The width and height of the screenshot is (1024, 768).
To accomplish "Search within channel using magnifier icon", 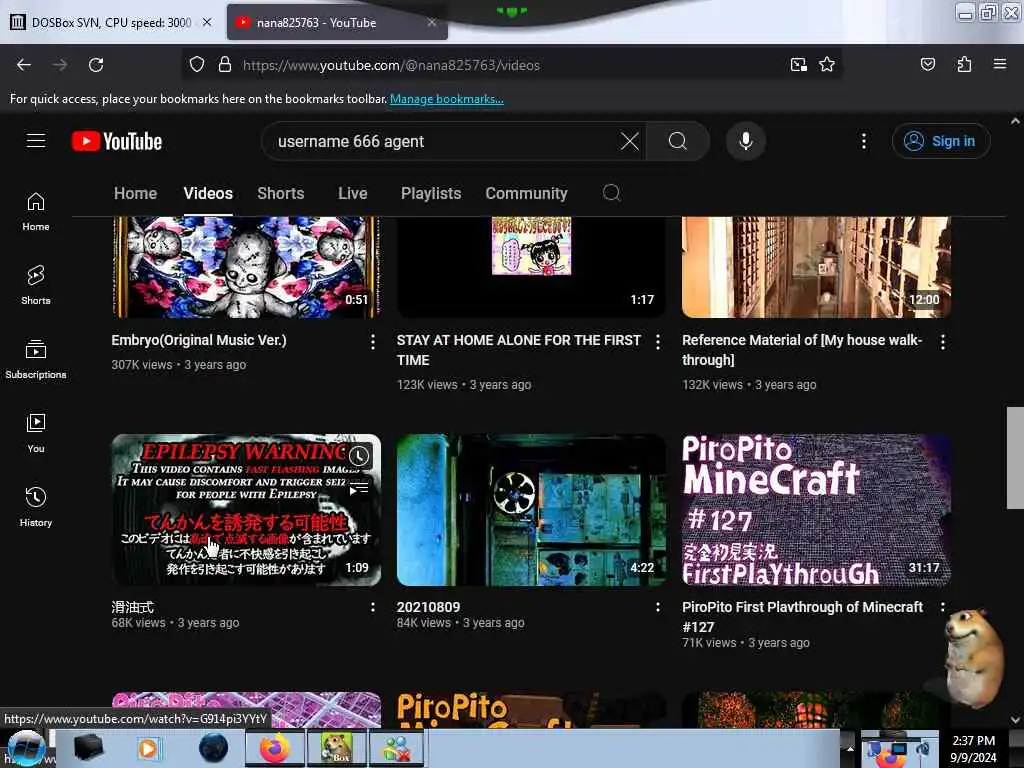I will [611, 193].
